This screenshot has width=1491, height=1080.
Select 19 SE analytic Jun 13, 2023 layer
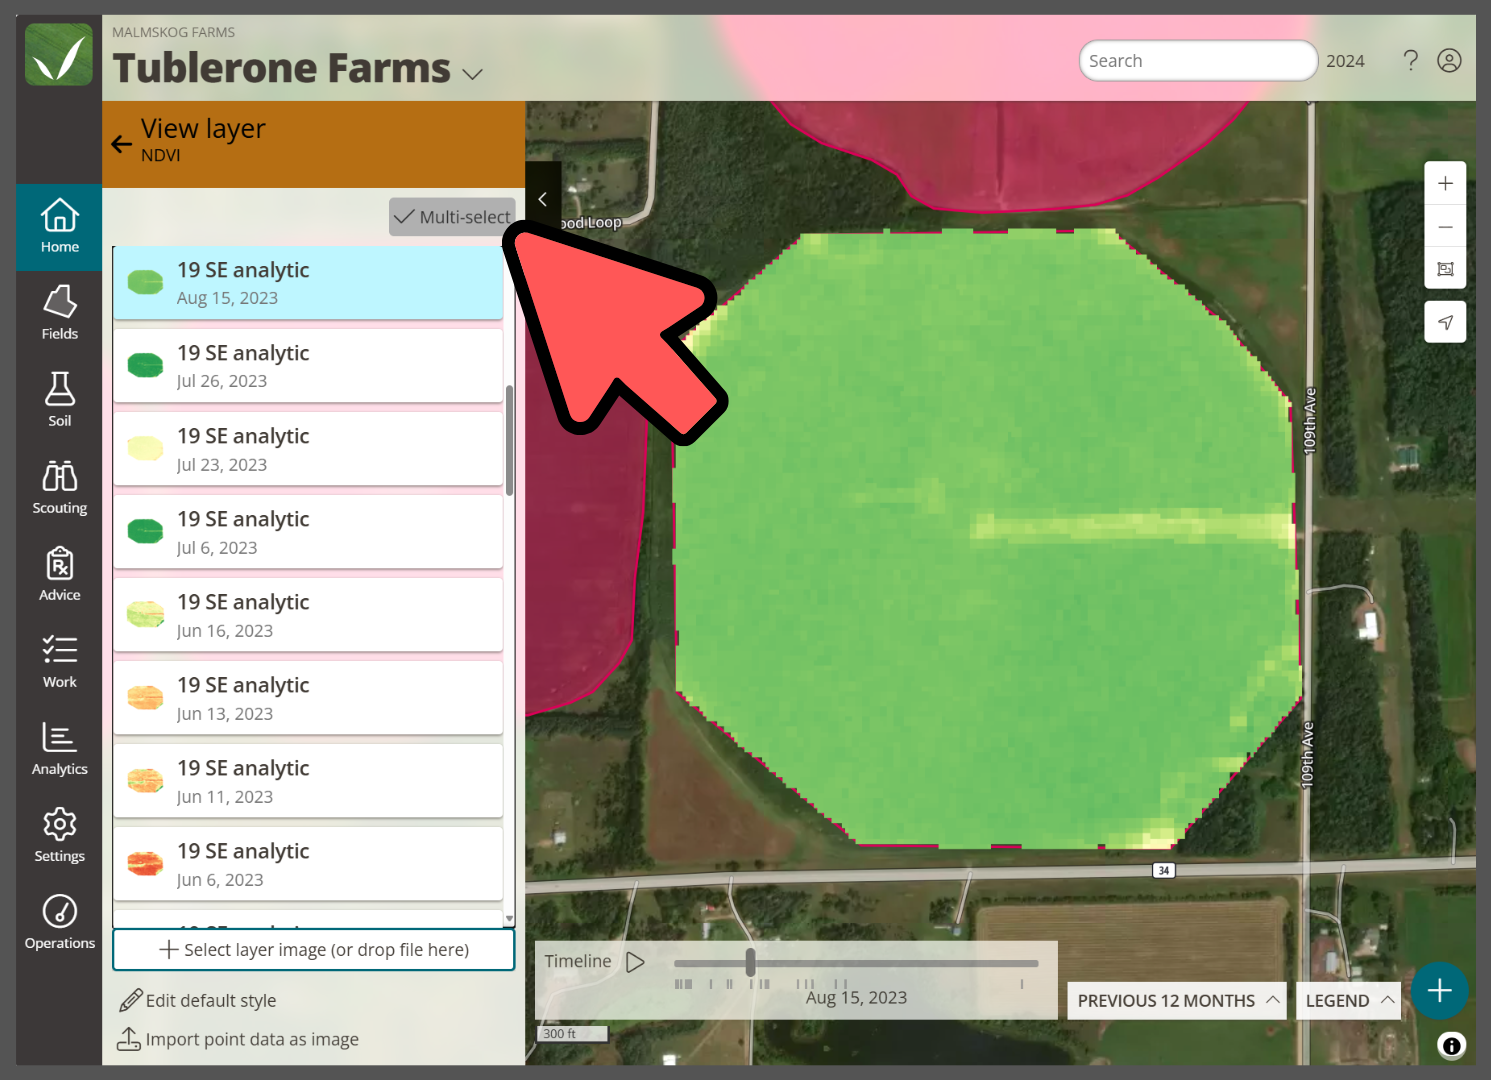click(x=308, y=698)
